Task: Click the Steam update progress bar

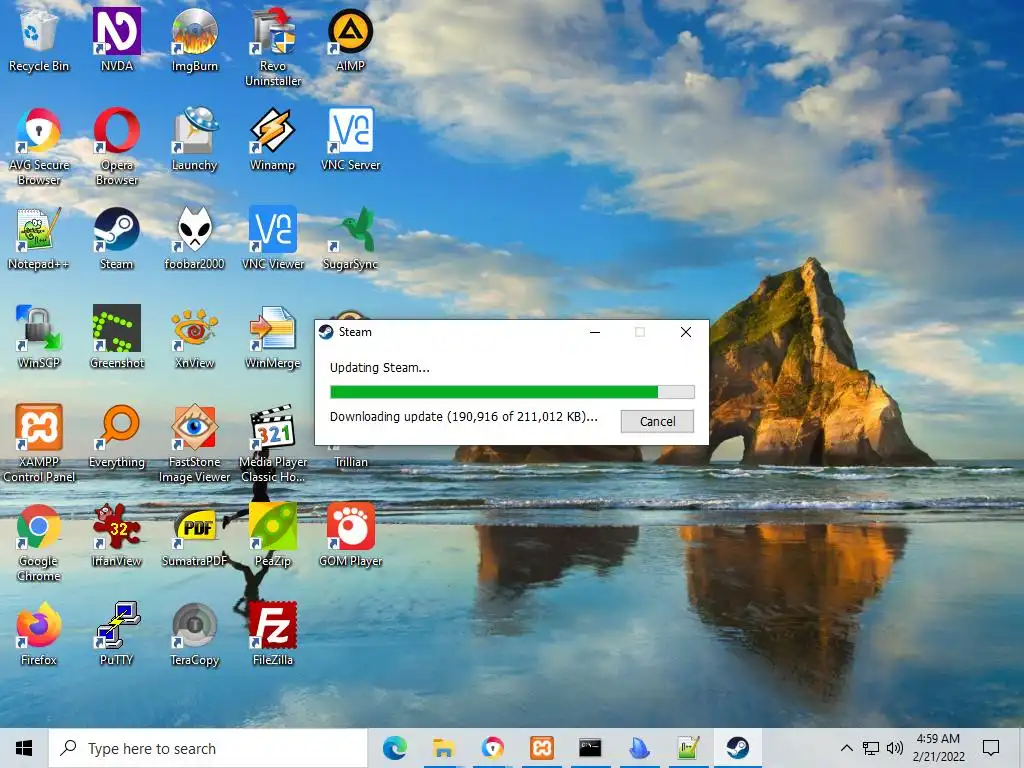Action: [x=512, y=392]
